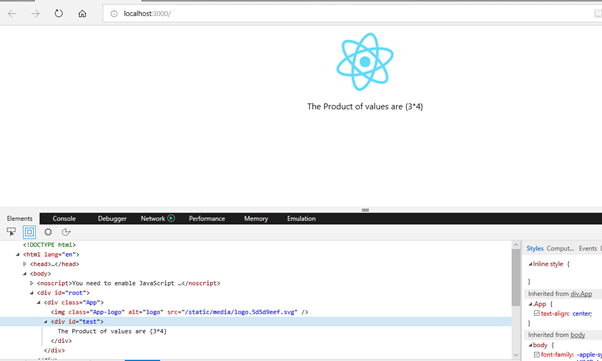Switch to the Elements tab
The width and height of the screenshot is (602, 361).
[20, 219]
